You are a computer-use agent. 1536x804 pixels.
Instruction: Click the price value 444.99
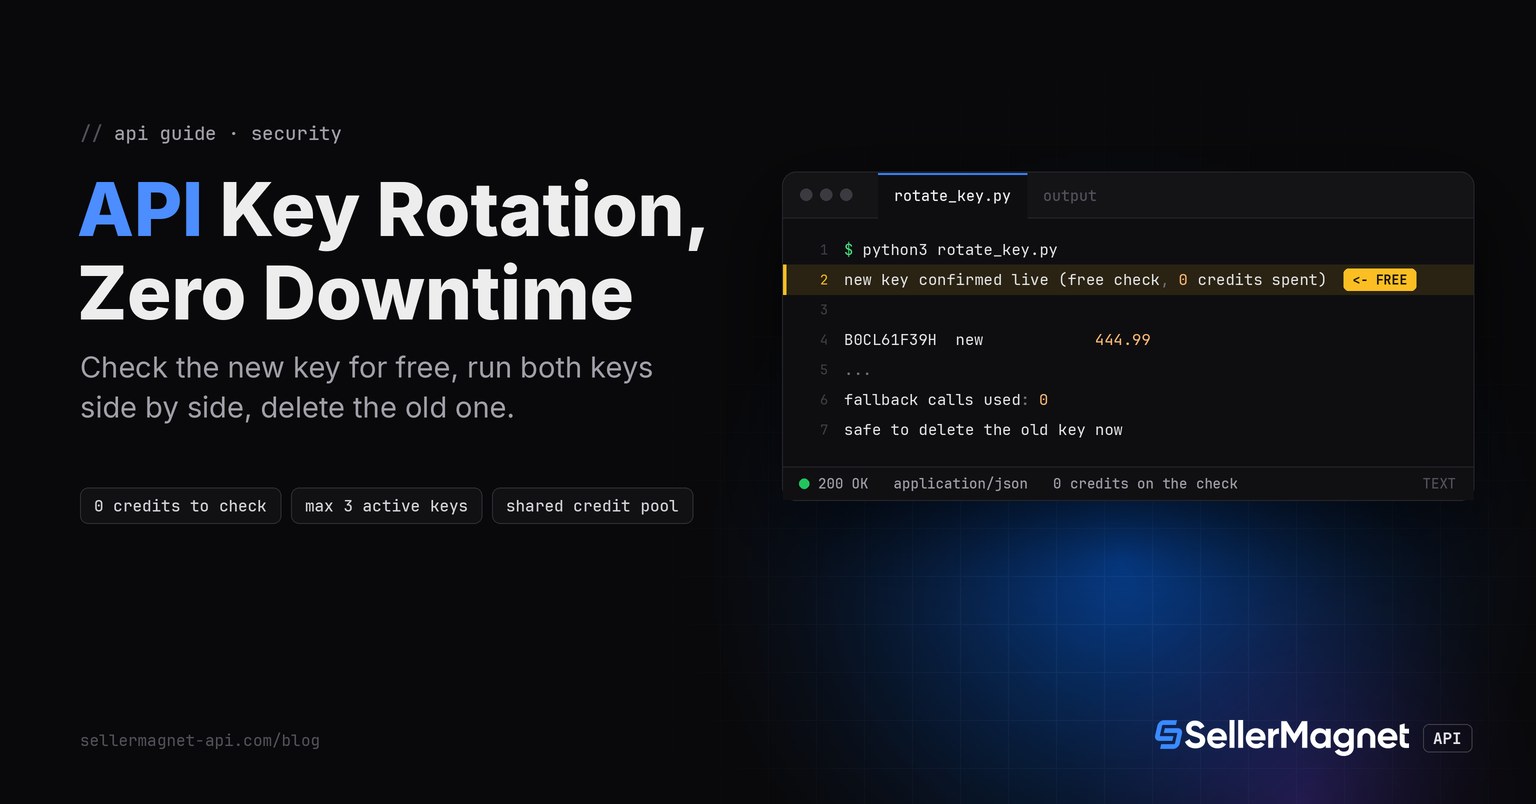pos(1123,340)
